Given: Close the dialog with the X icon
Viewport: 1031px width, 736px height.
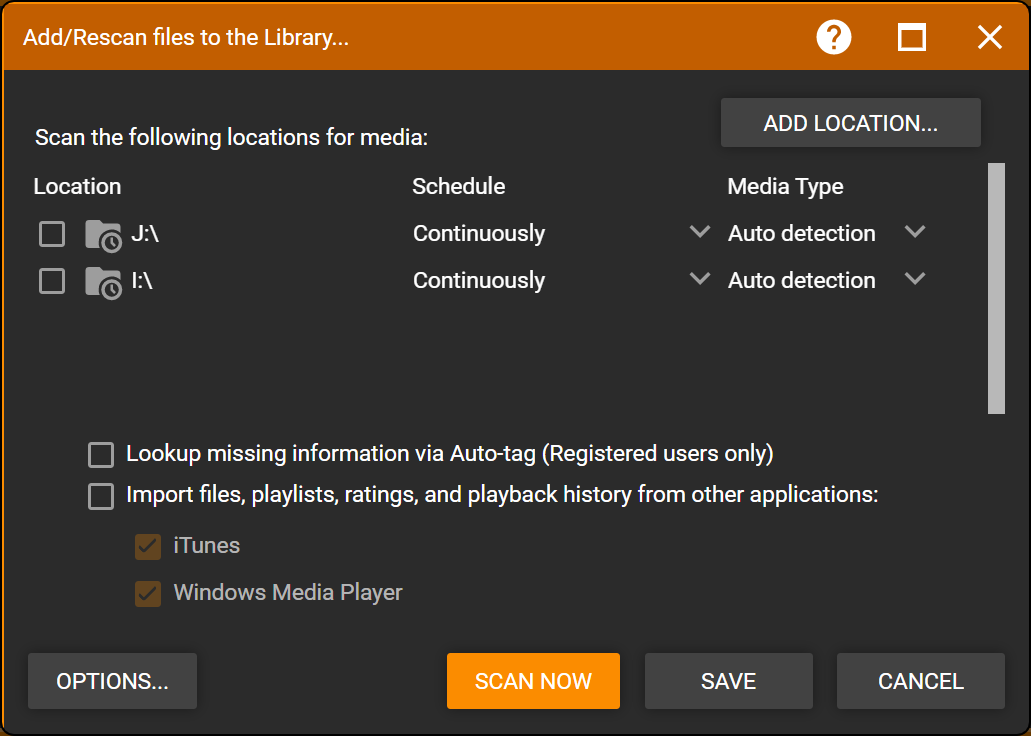Looking at the screenshot, I should click(x=989, y=38).
